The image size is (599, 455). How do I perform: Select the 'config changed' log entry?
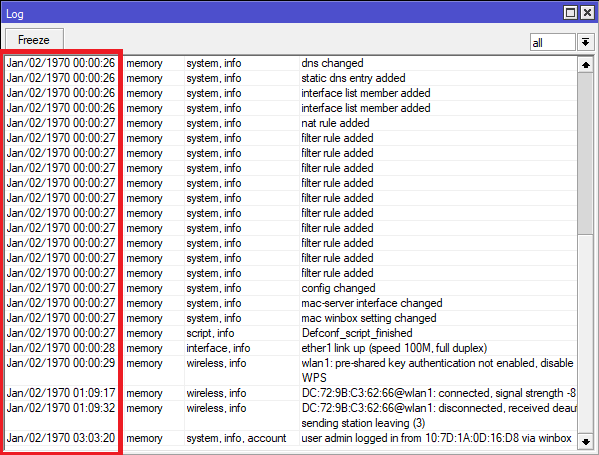290,288
